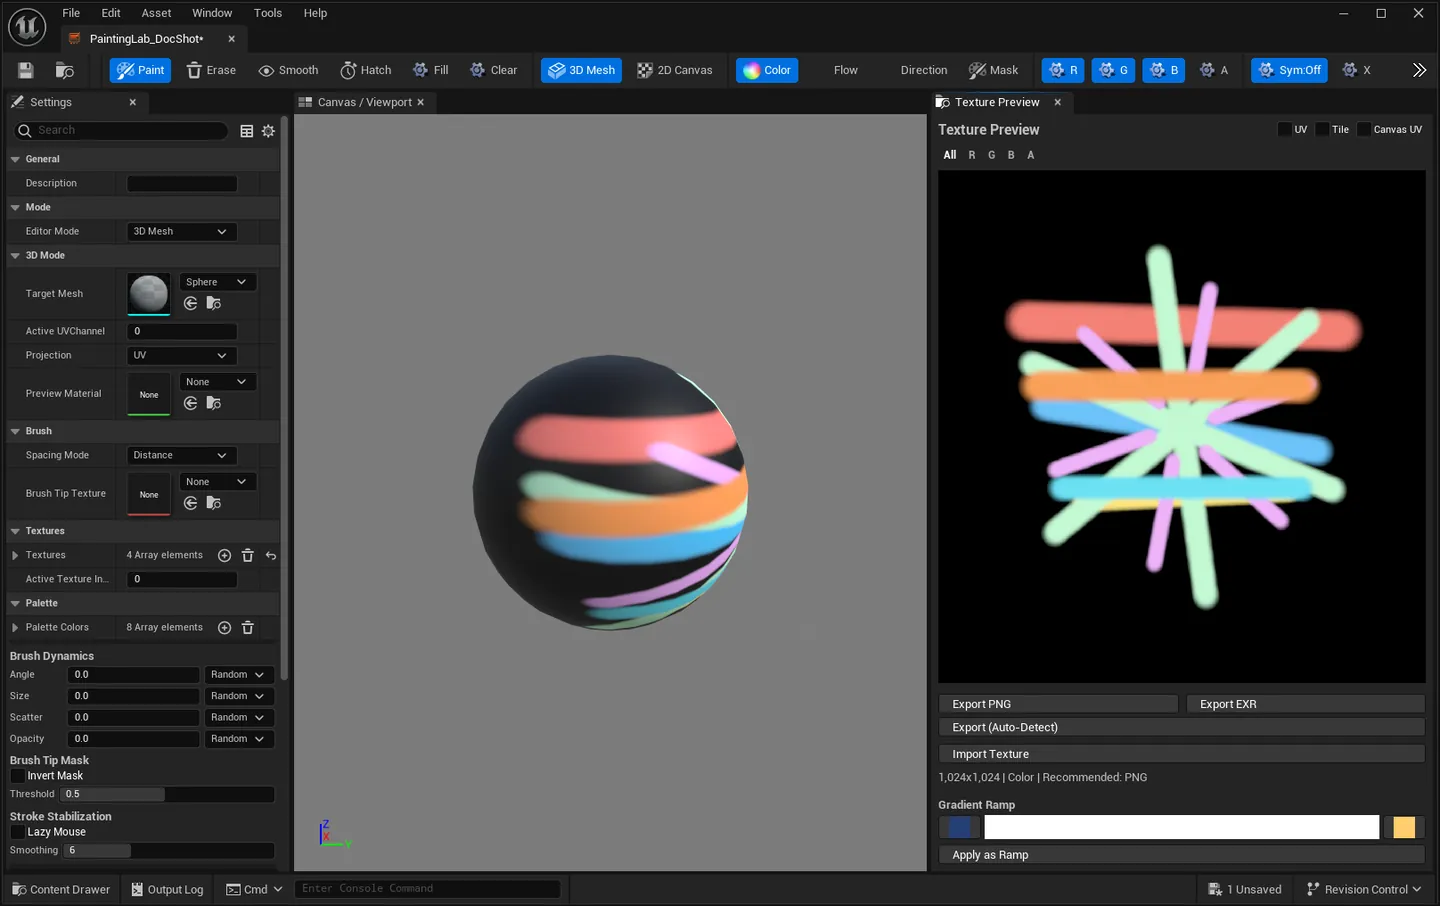This screenshot has width=1440, height=906.
Task: Open the Asset menu
Action: [156, 13]
